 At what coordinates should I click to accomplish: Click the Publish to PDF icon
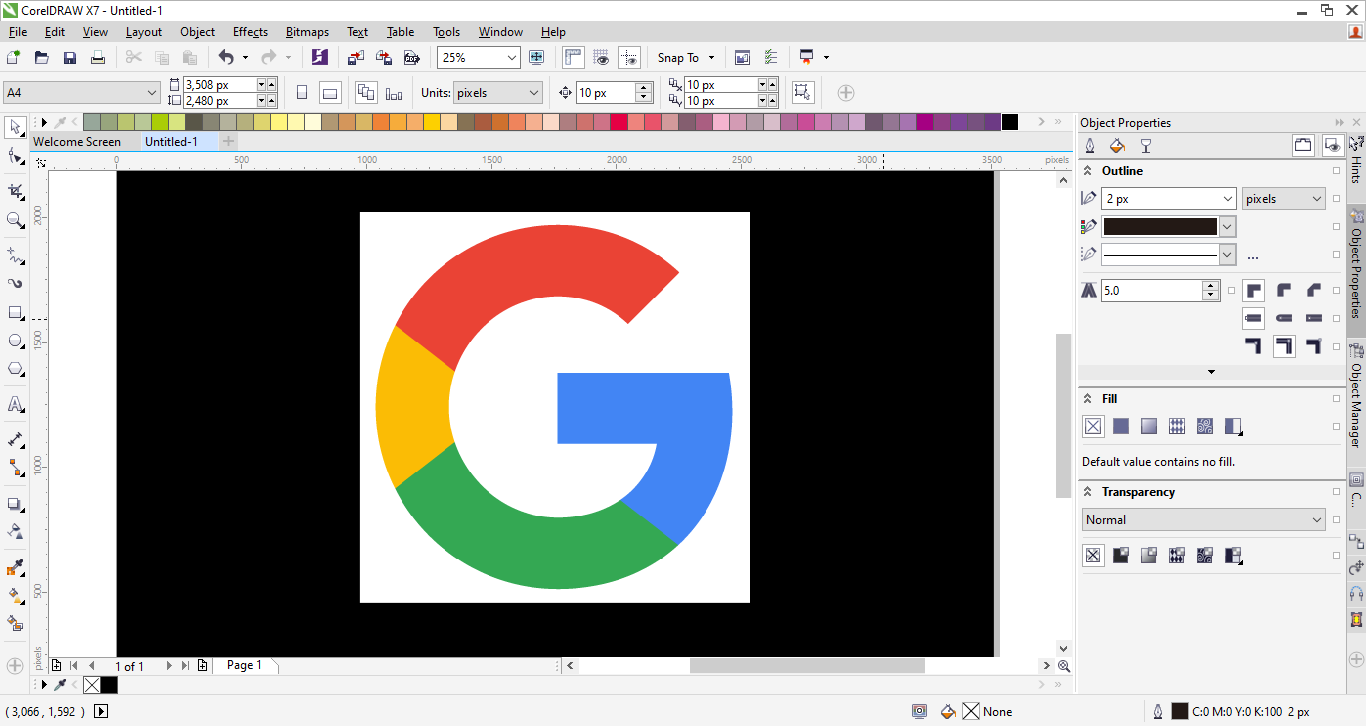(x=411, y=58)
